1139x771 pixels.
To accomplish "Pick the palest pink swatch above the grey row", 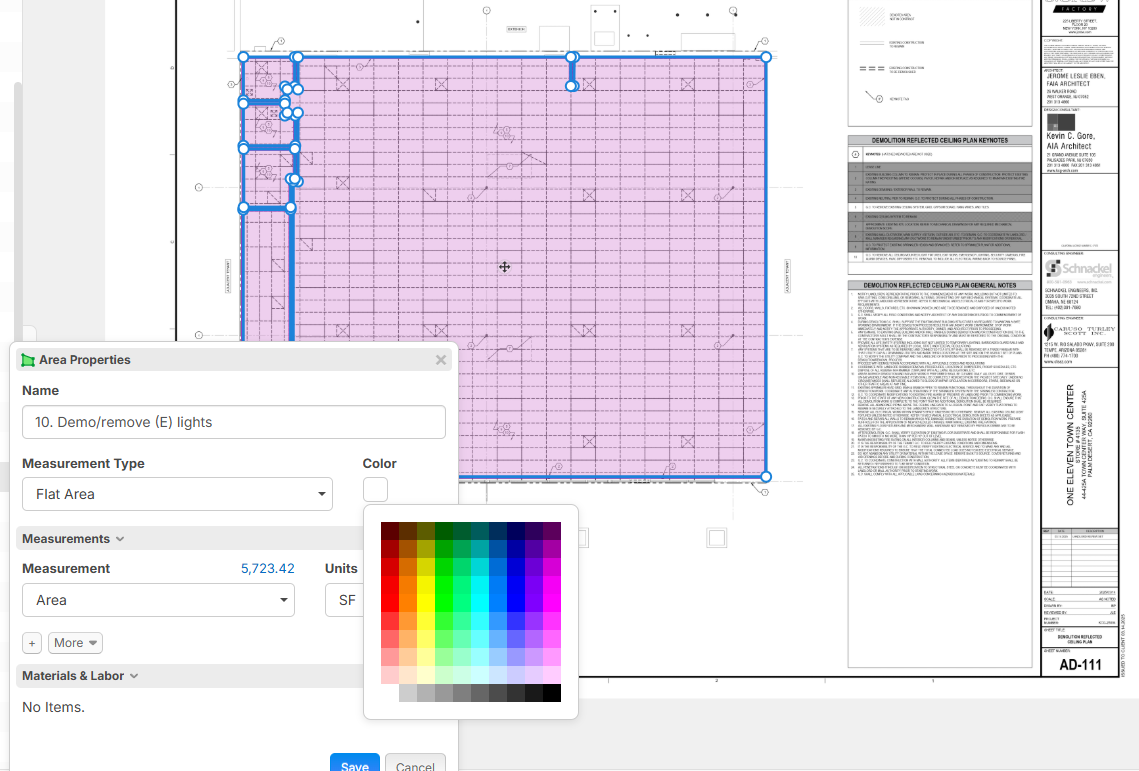I will (x=390, y=675).
